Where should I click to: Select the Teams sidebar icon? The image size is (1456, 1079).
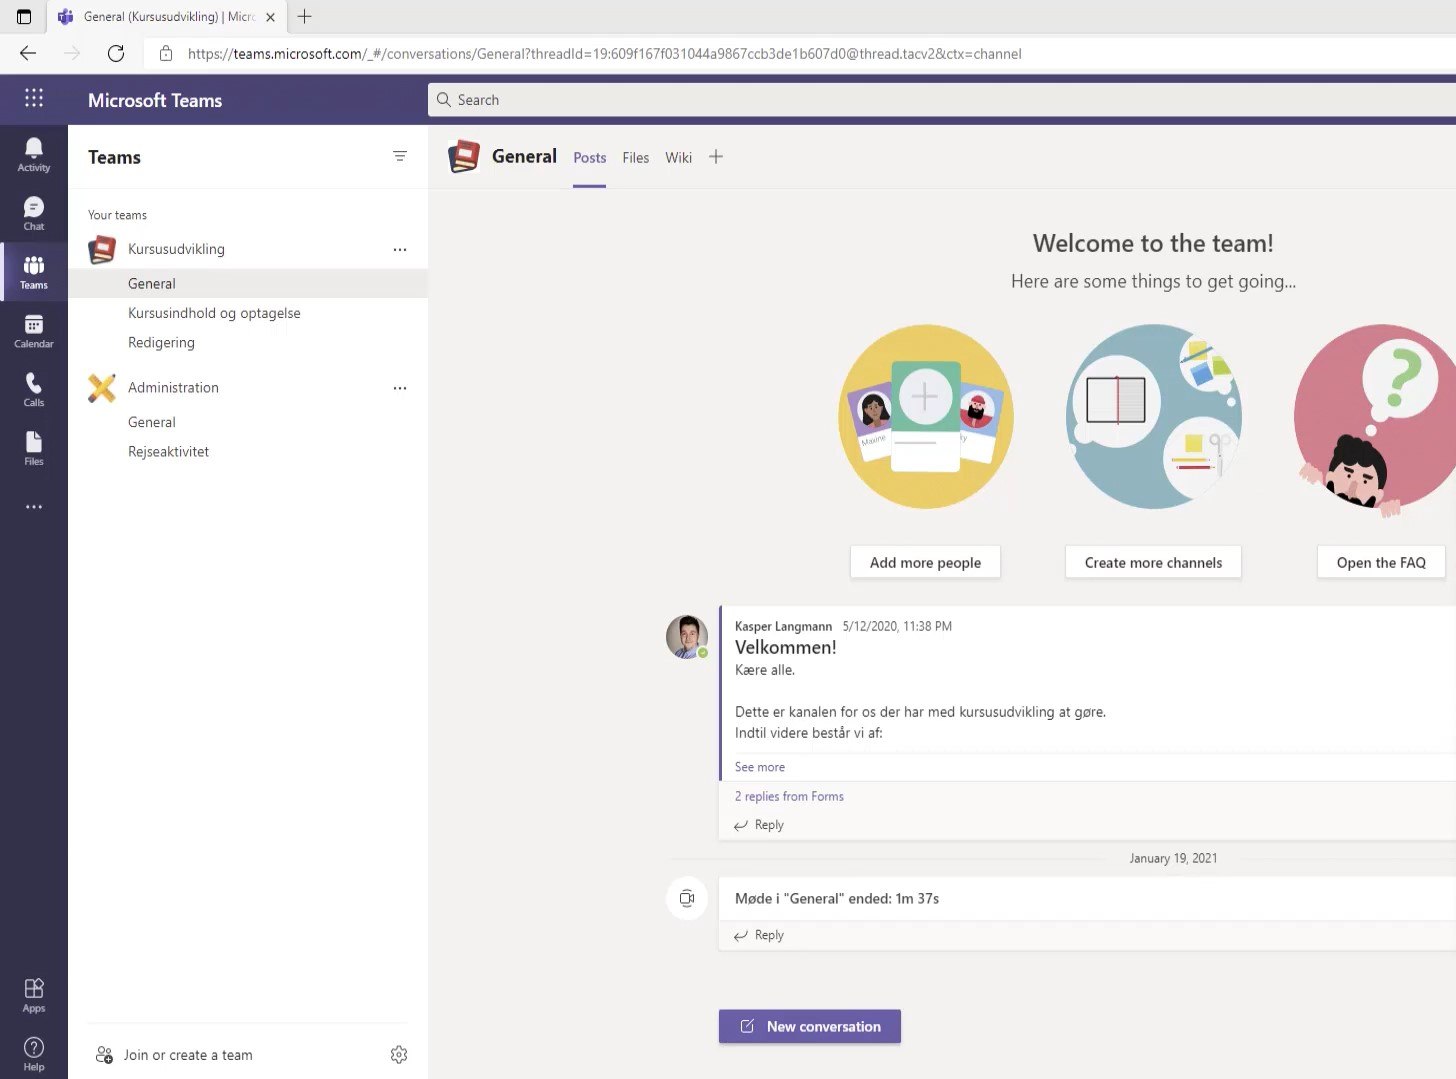tap(34, 272)
